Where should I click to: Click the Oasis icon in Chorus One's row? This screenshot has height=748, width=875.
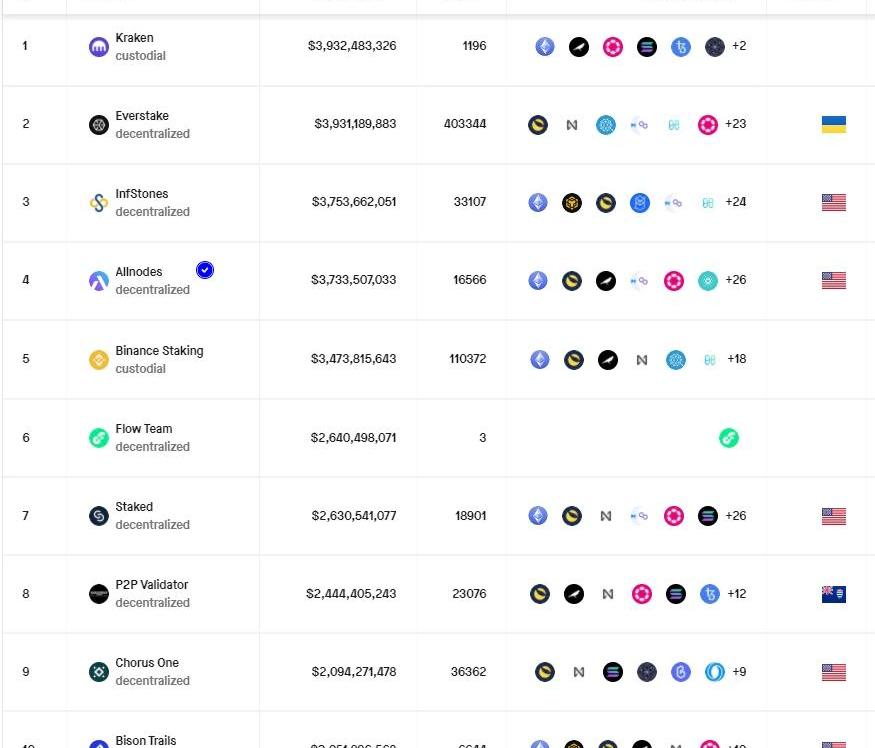[714, 672]
